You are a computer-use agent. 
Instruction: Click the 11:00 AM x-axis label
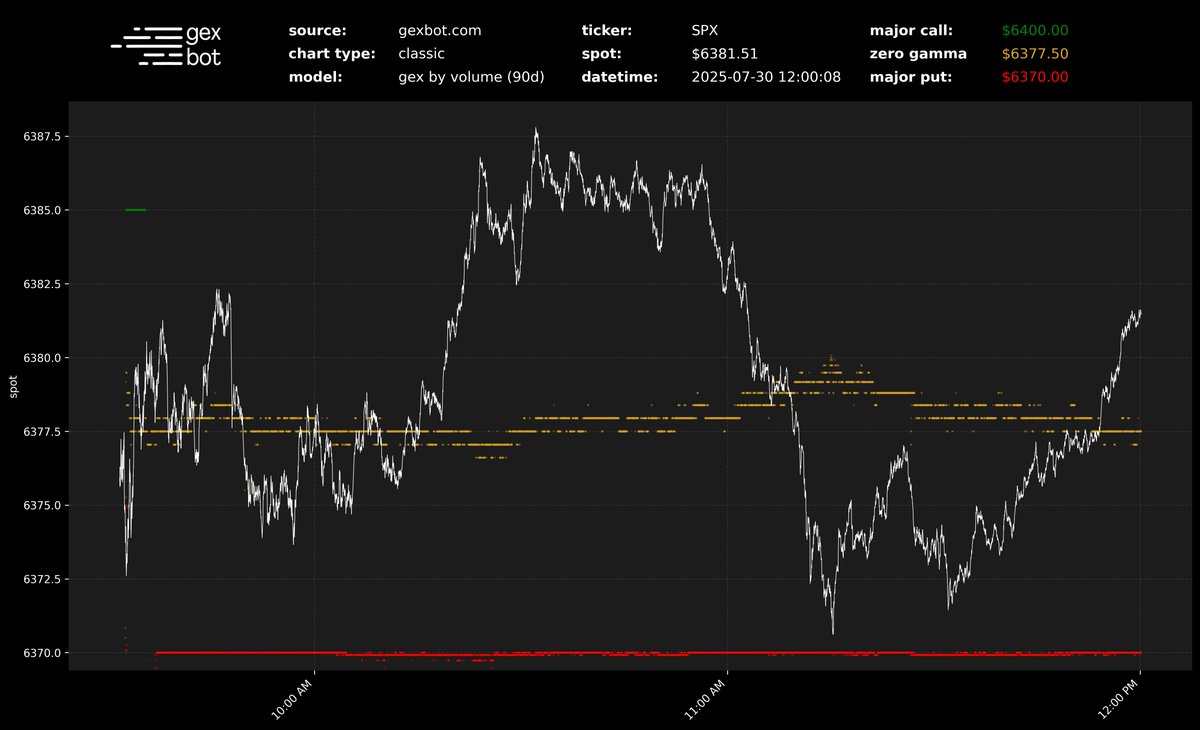(705, 697)
